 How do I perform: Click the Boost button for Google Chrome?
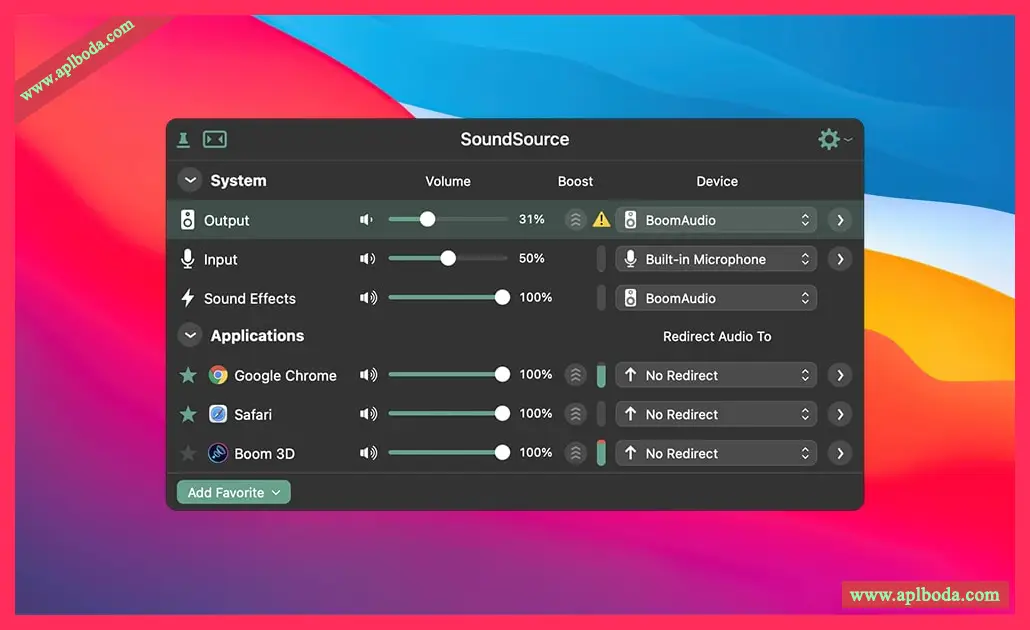tap(575, 375)
